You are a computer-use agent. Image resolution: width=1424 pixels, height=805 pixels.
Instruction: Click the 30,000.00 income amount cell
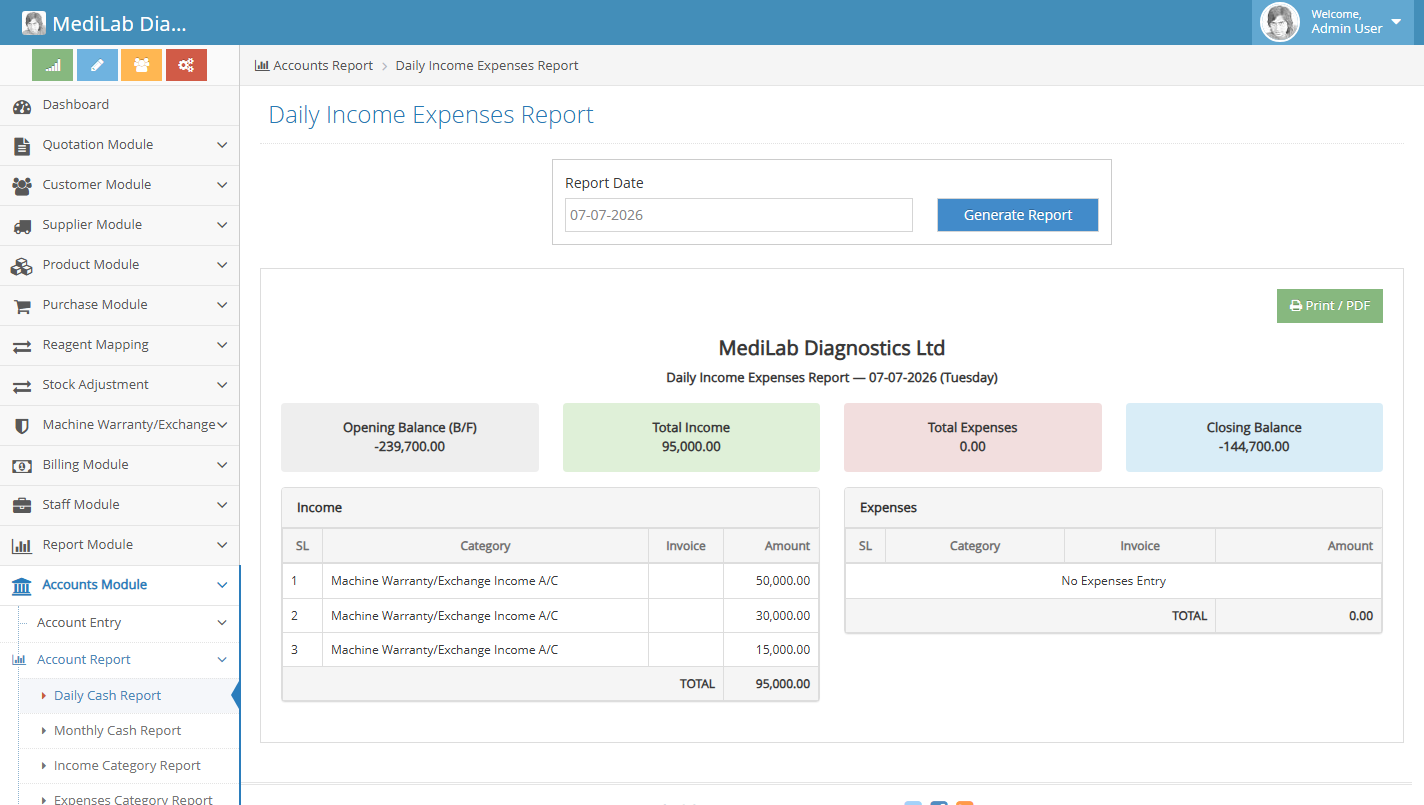pyautogui.click(x=771, y=616)
